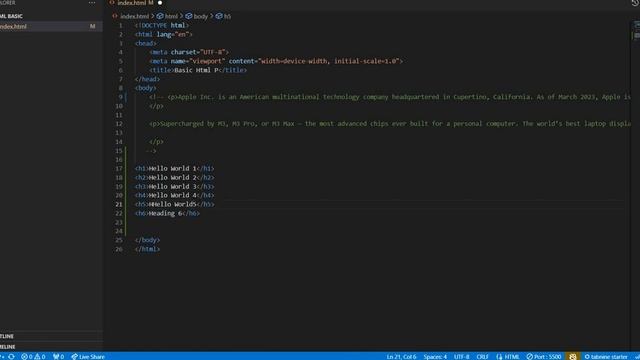Click the Hello World 2 h2 line

coord(174,177)
